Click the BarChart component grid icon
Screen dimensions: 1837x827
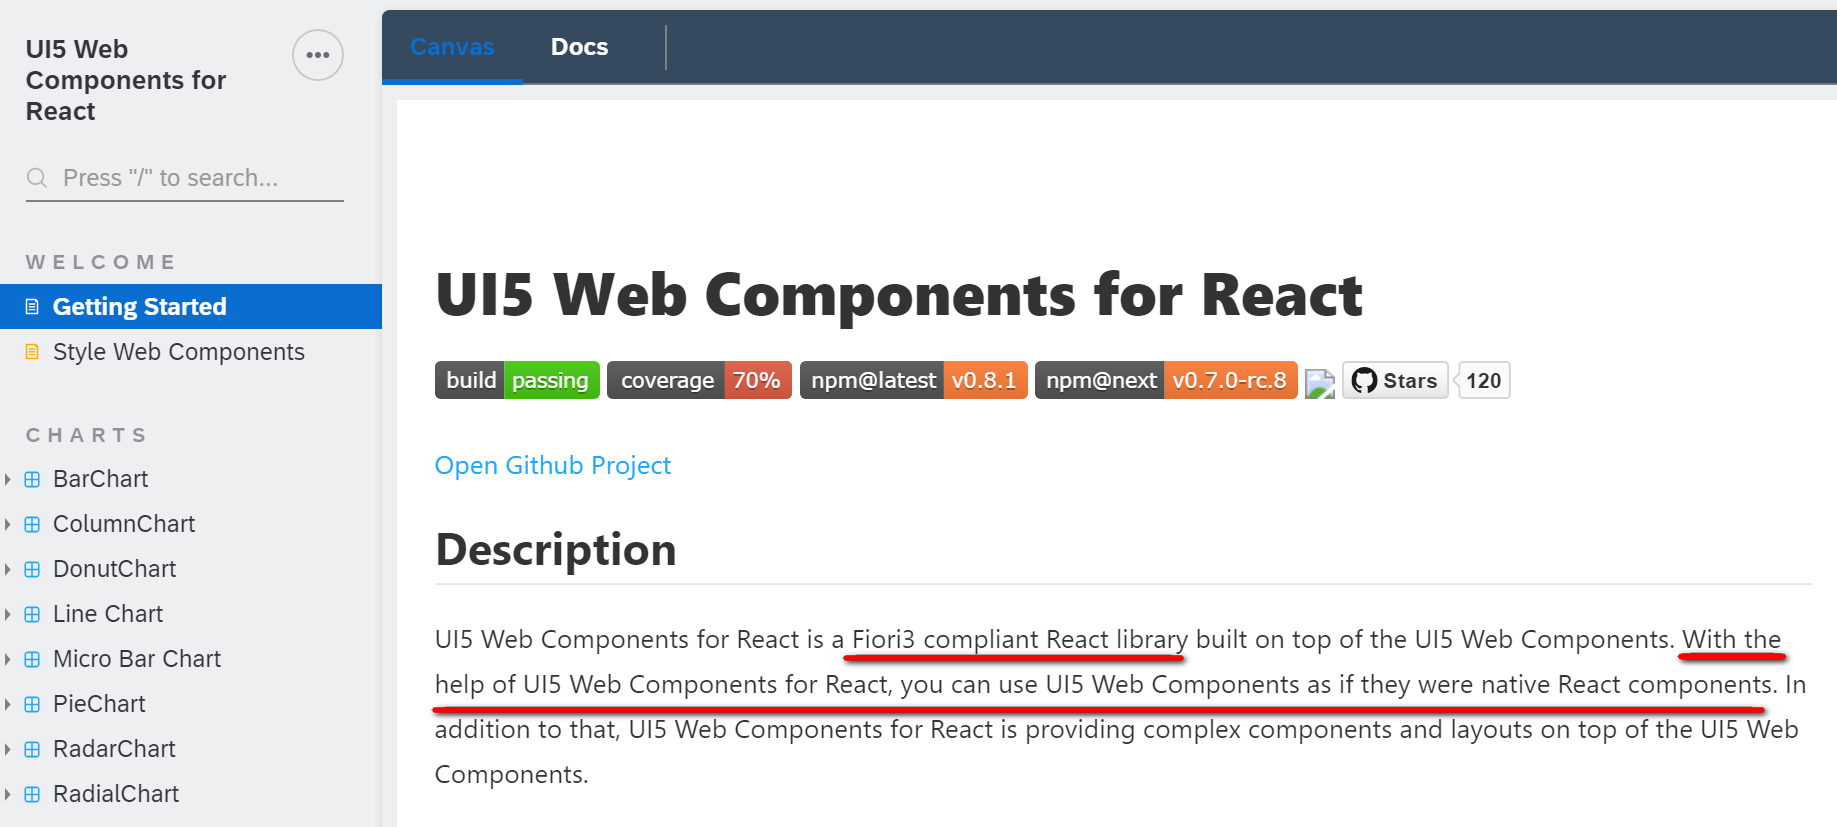tap(32, 479)
